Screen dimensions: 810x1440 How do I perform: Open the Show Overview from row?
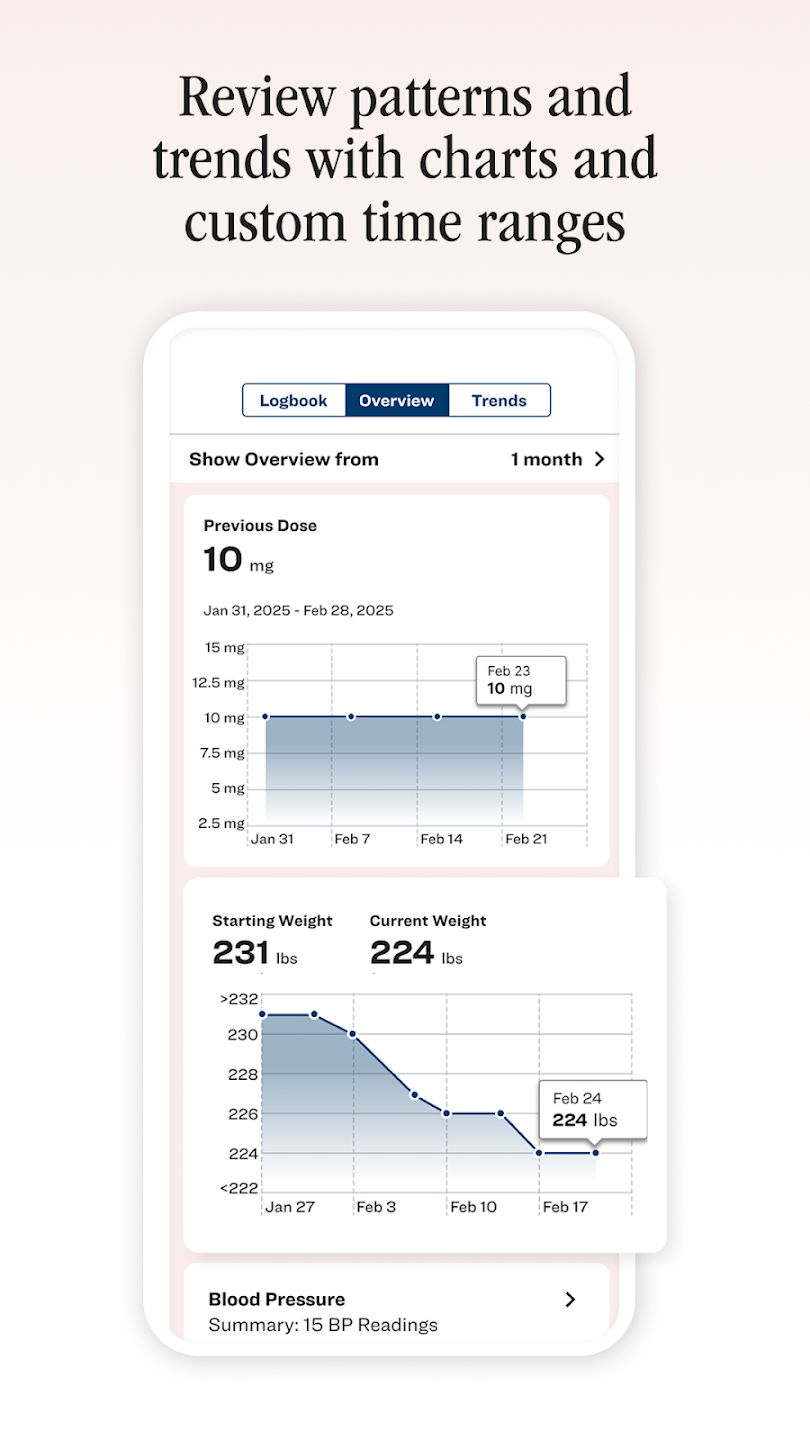395,459
